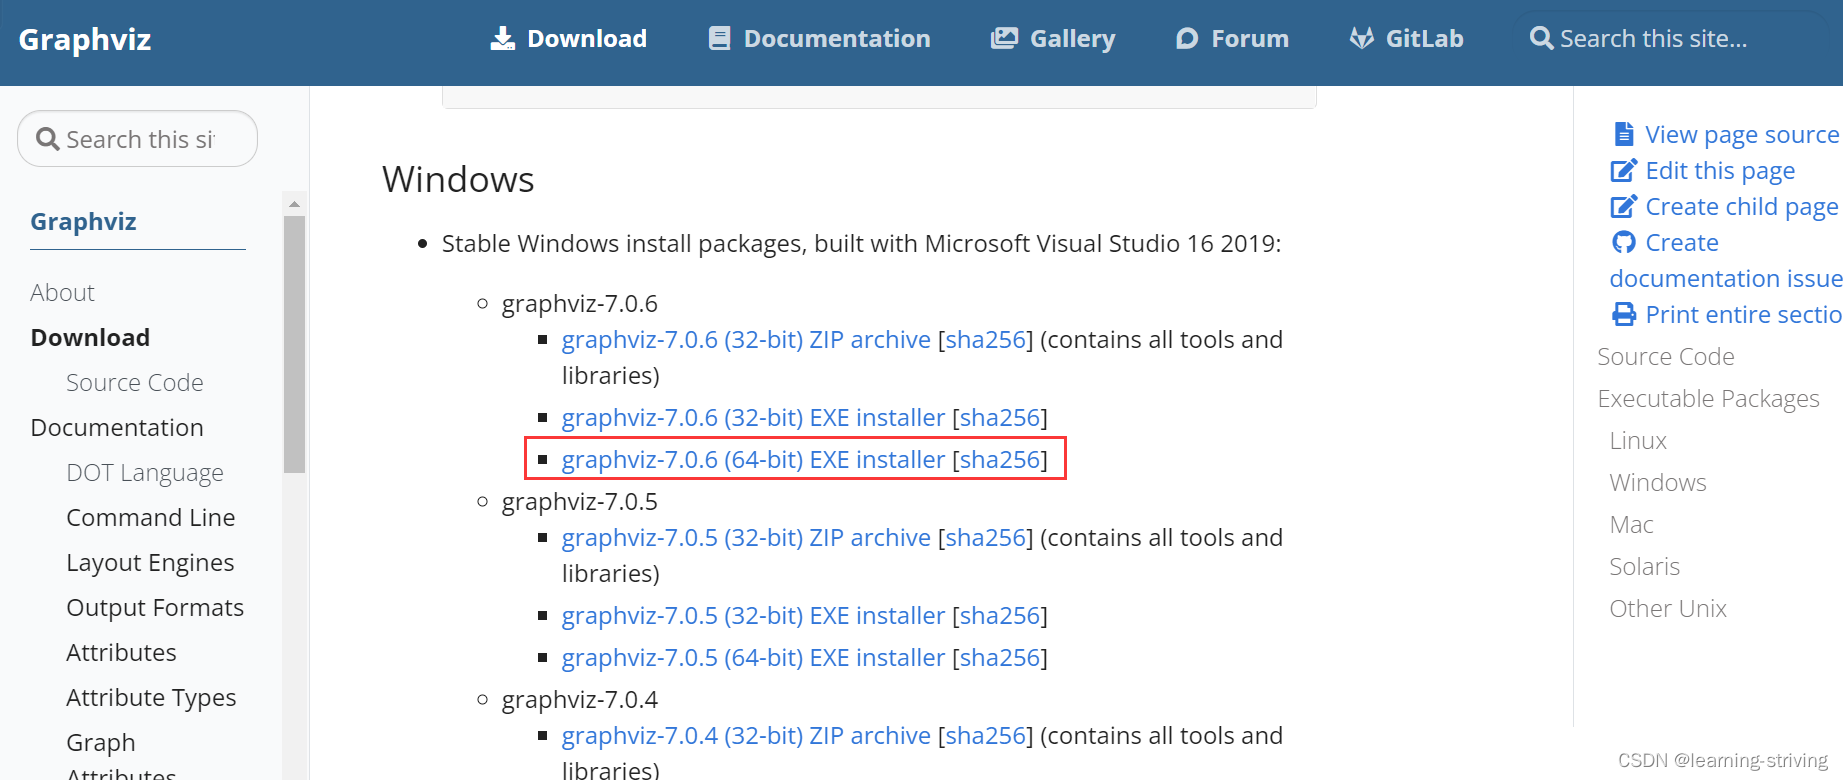Go to Gallery in the top navigation

[x=1053, y=38]
